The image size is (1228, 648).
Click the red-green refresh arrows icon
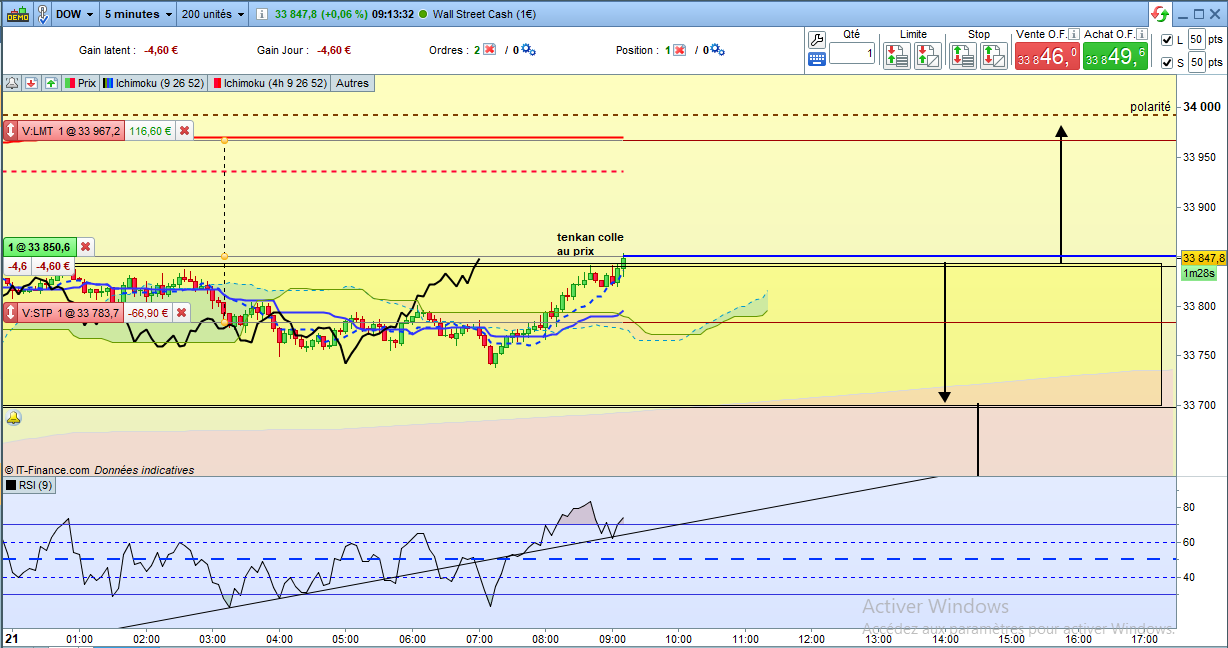point(1159,14)
